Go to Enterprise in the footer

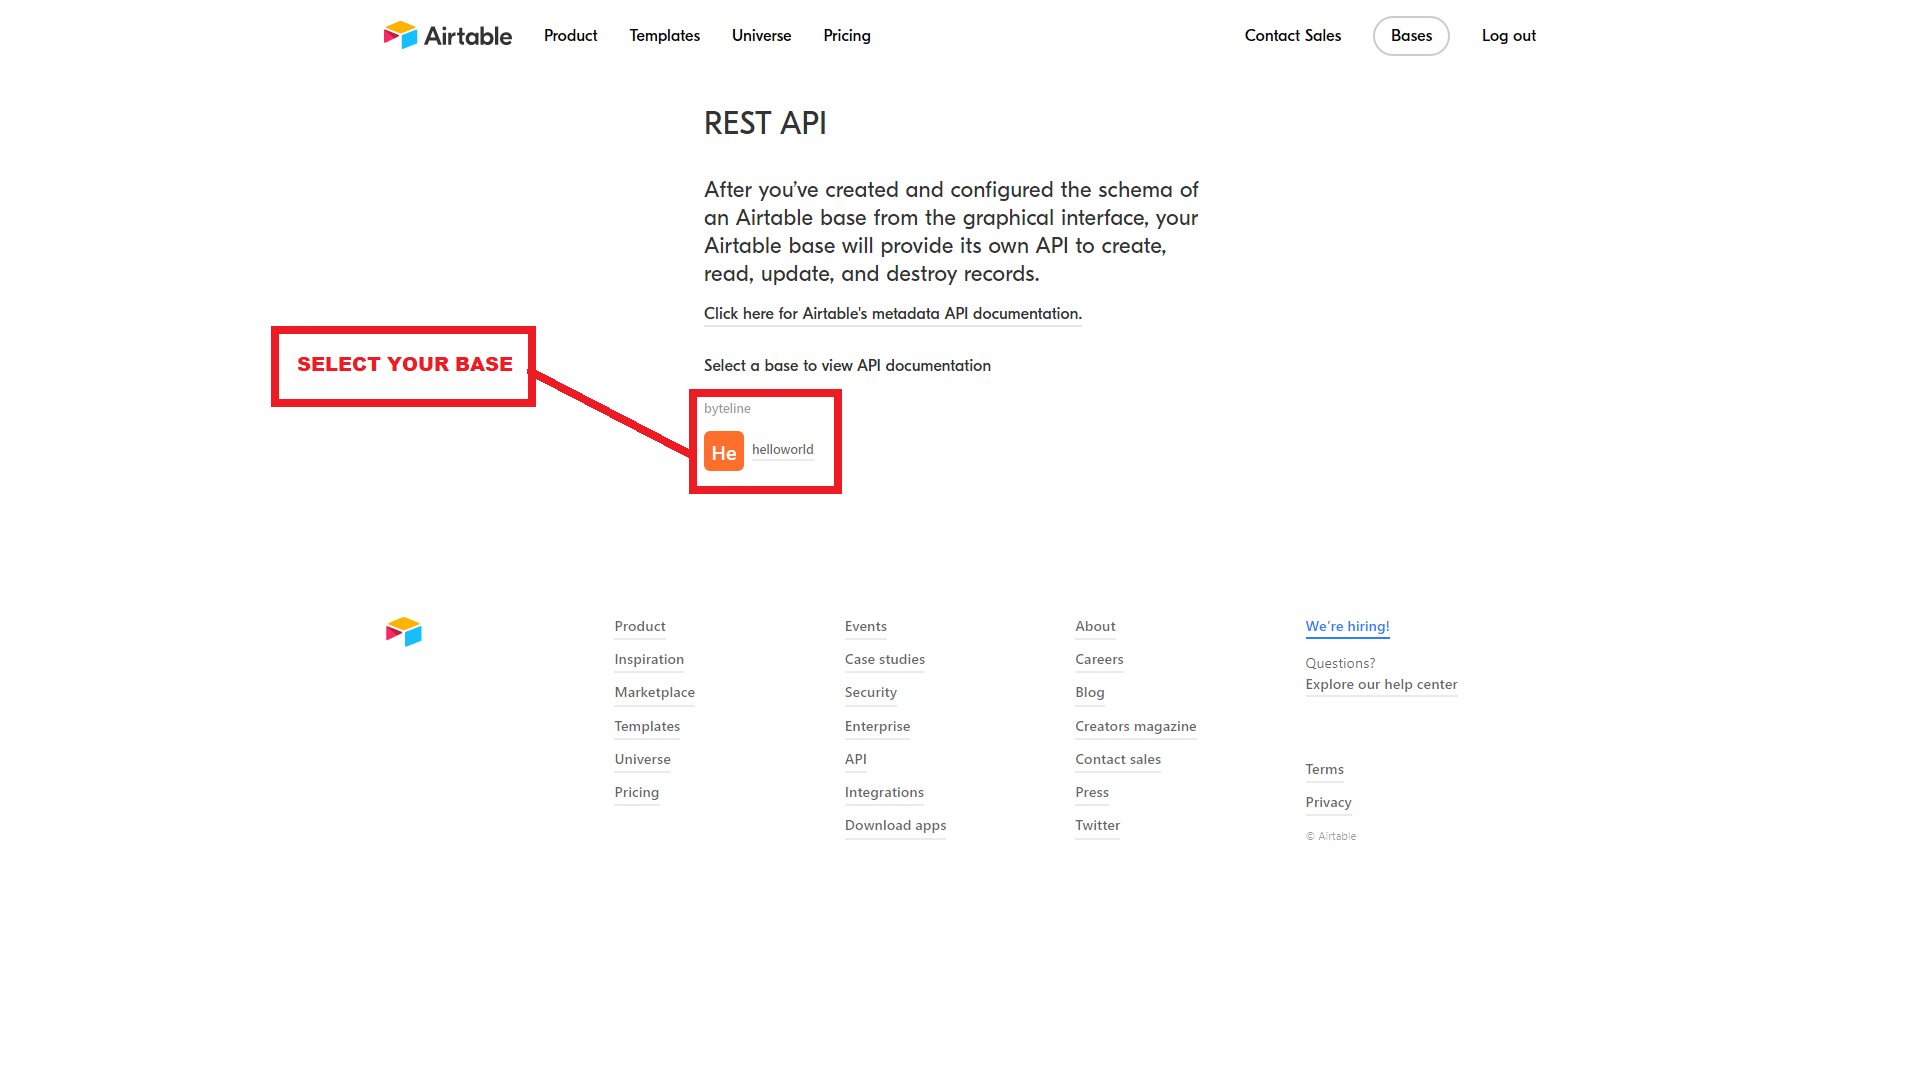[878, 727]
